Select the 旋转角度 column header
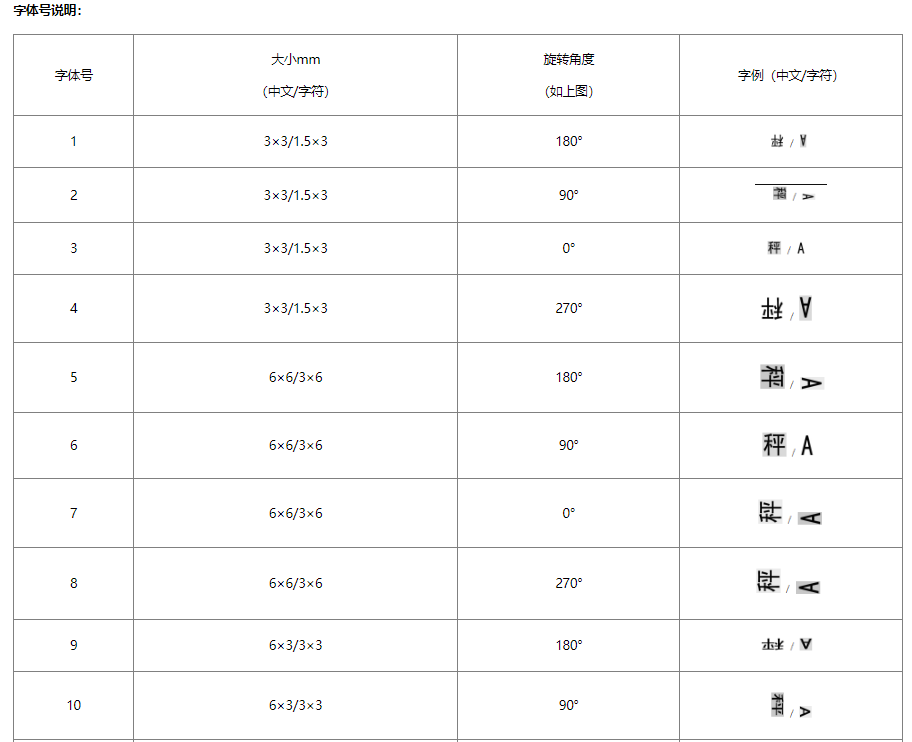Viewport: 912px width, 742px height. [x=568, y=60]
